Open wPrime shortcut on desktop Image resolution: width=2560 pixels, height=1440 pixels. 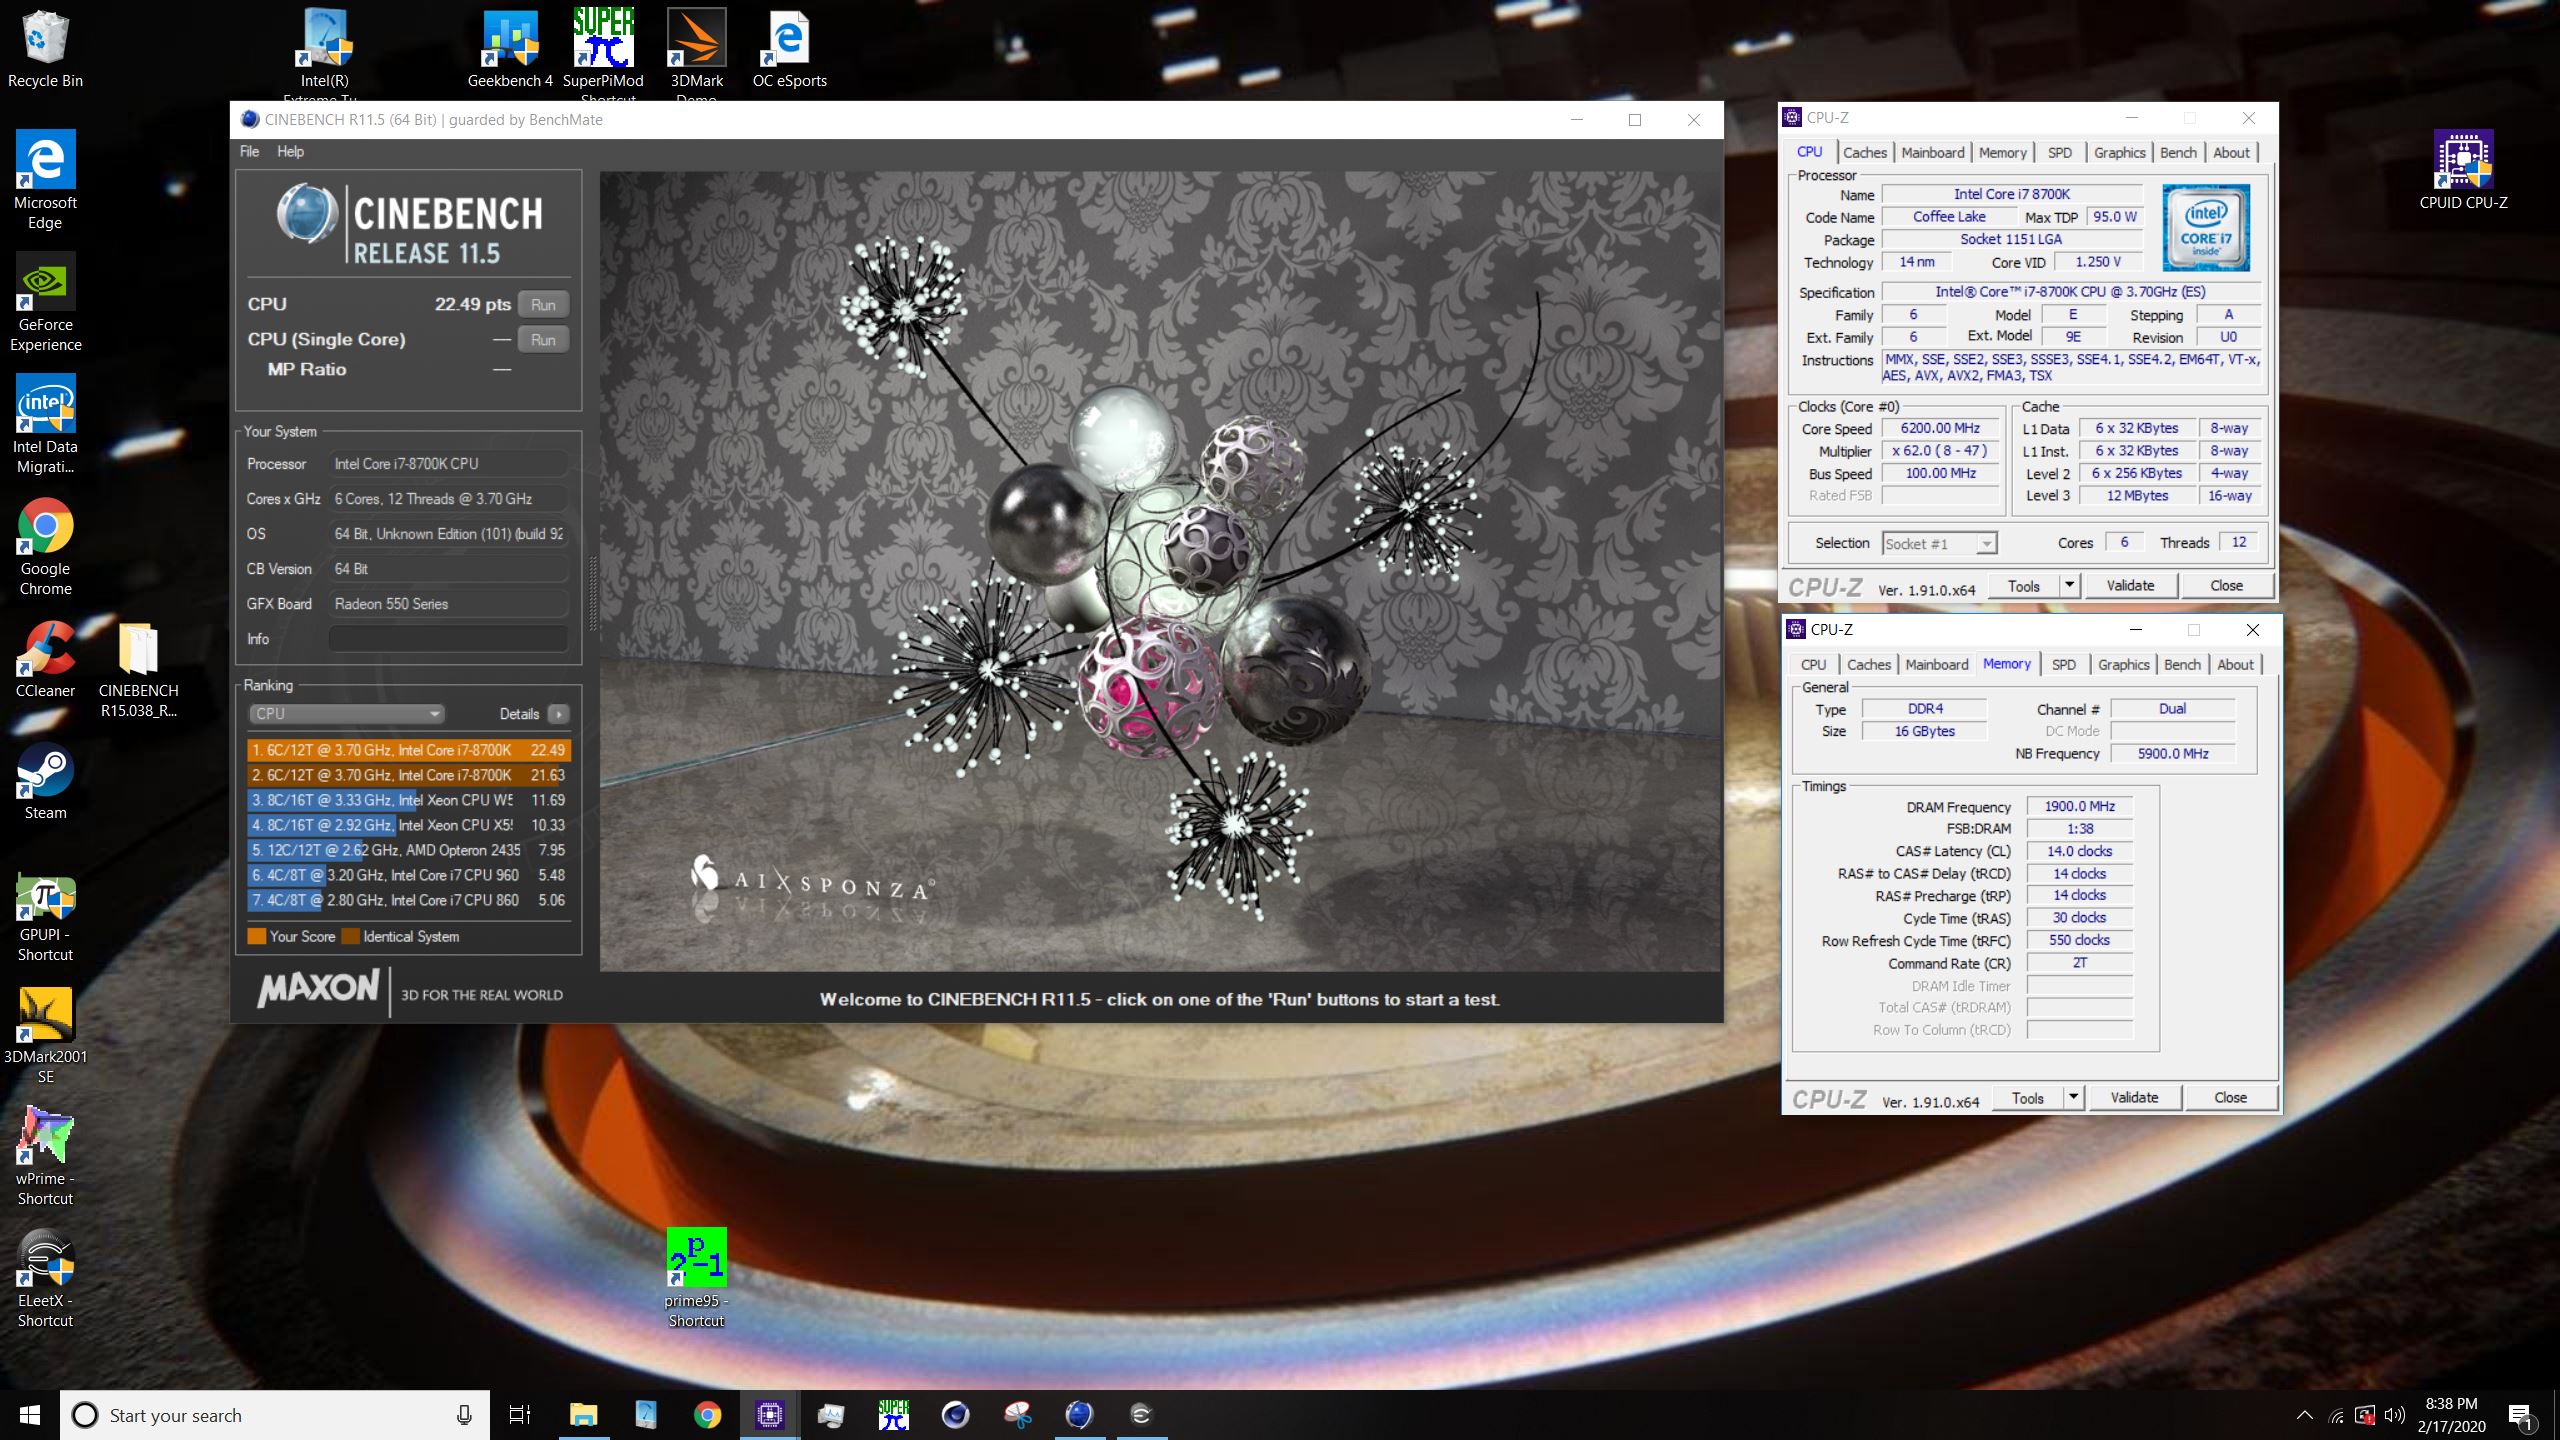pyautogui.click(x=45, y=1156)
